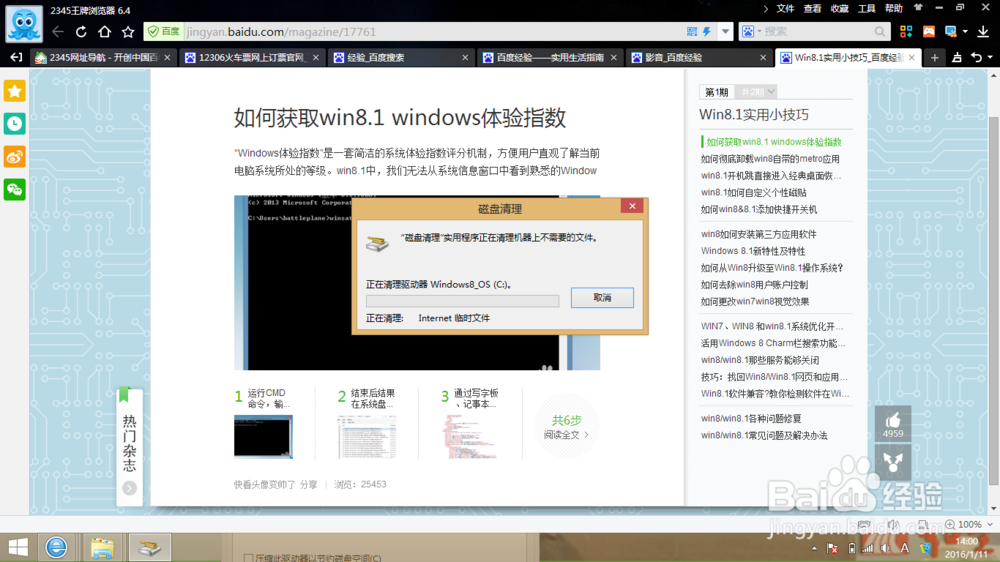Open the skin shirt icon
Image resolution: width=1000 pixels, height=562 pixels.
[918, 8]
